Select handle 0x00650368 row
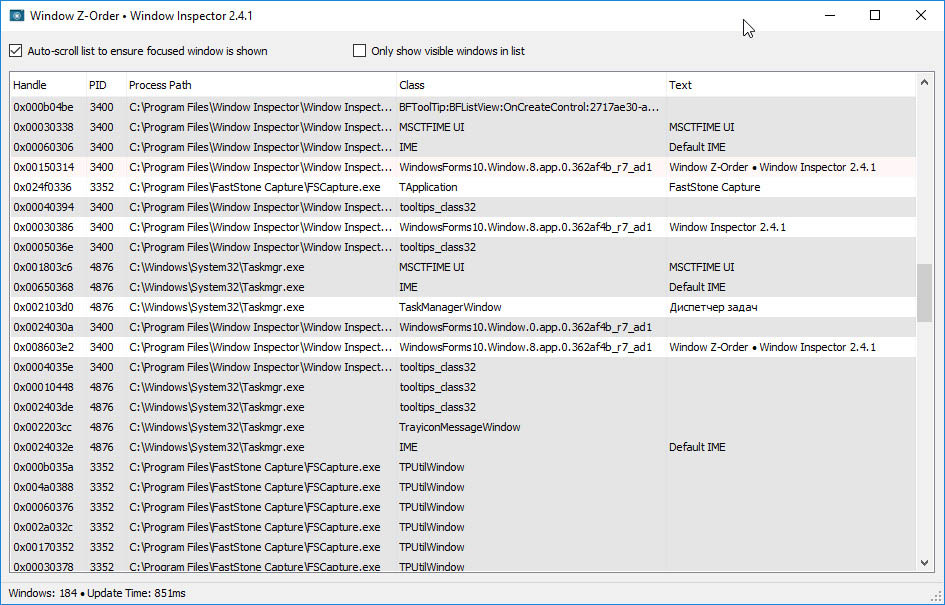This screenshot has height=605, width=945. [463, 287]
